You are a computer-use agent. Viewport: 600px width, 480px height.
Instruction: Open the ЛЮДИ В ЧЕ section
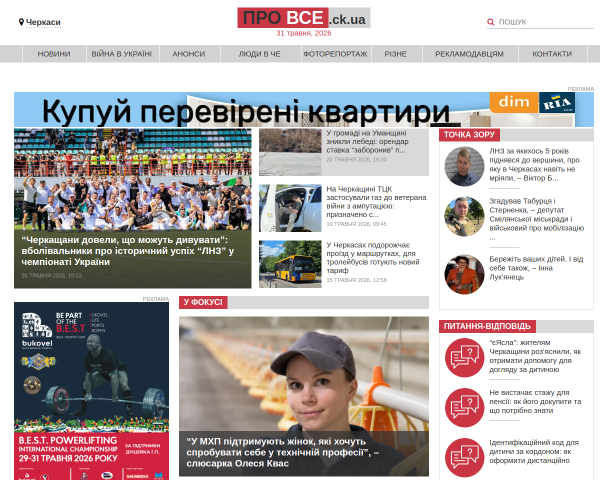(260, 54)
